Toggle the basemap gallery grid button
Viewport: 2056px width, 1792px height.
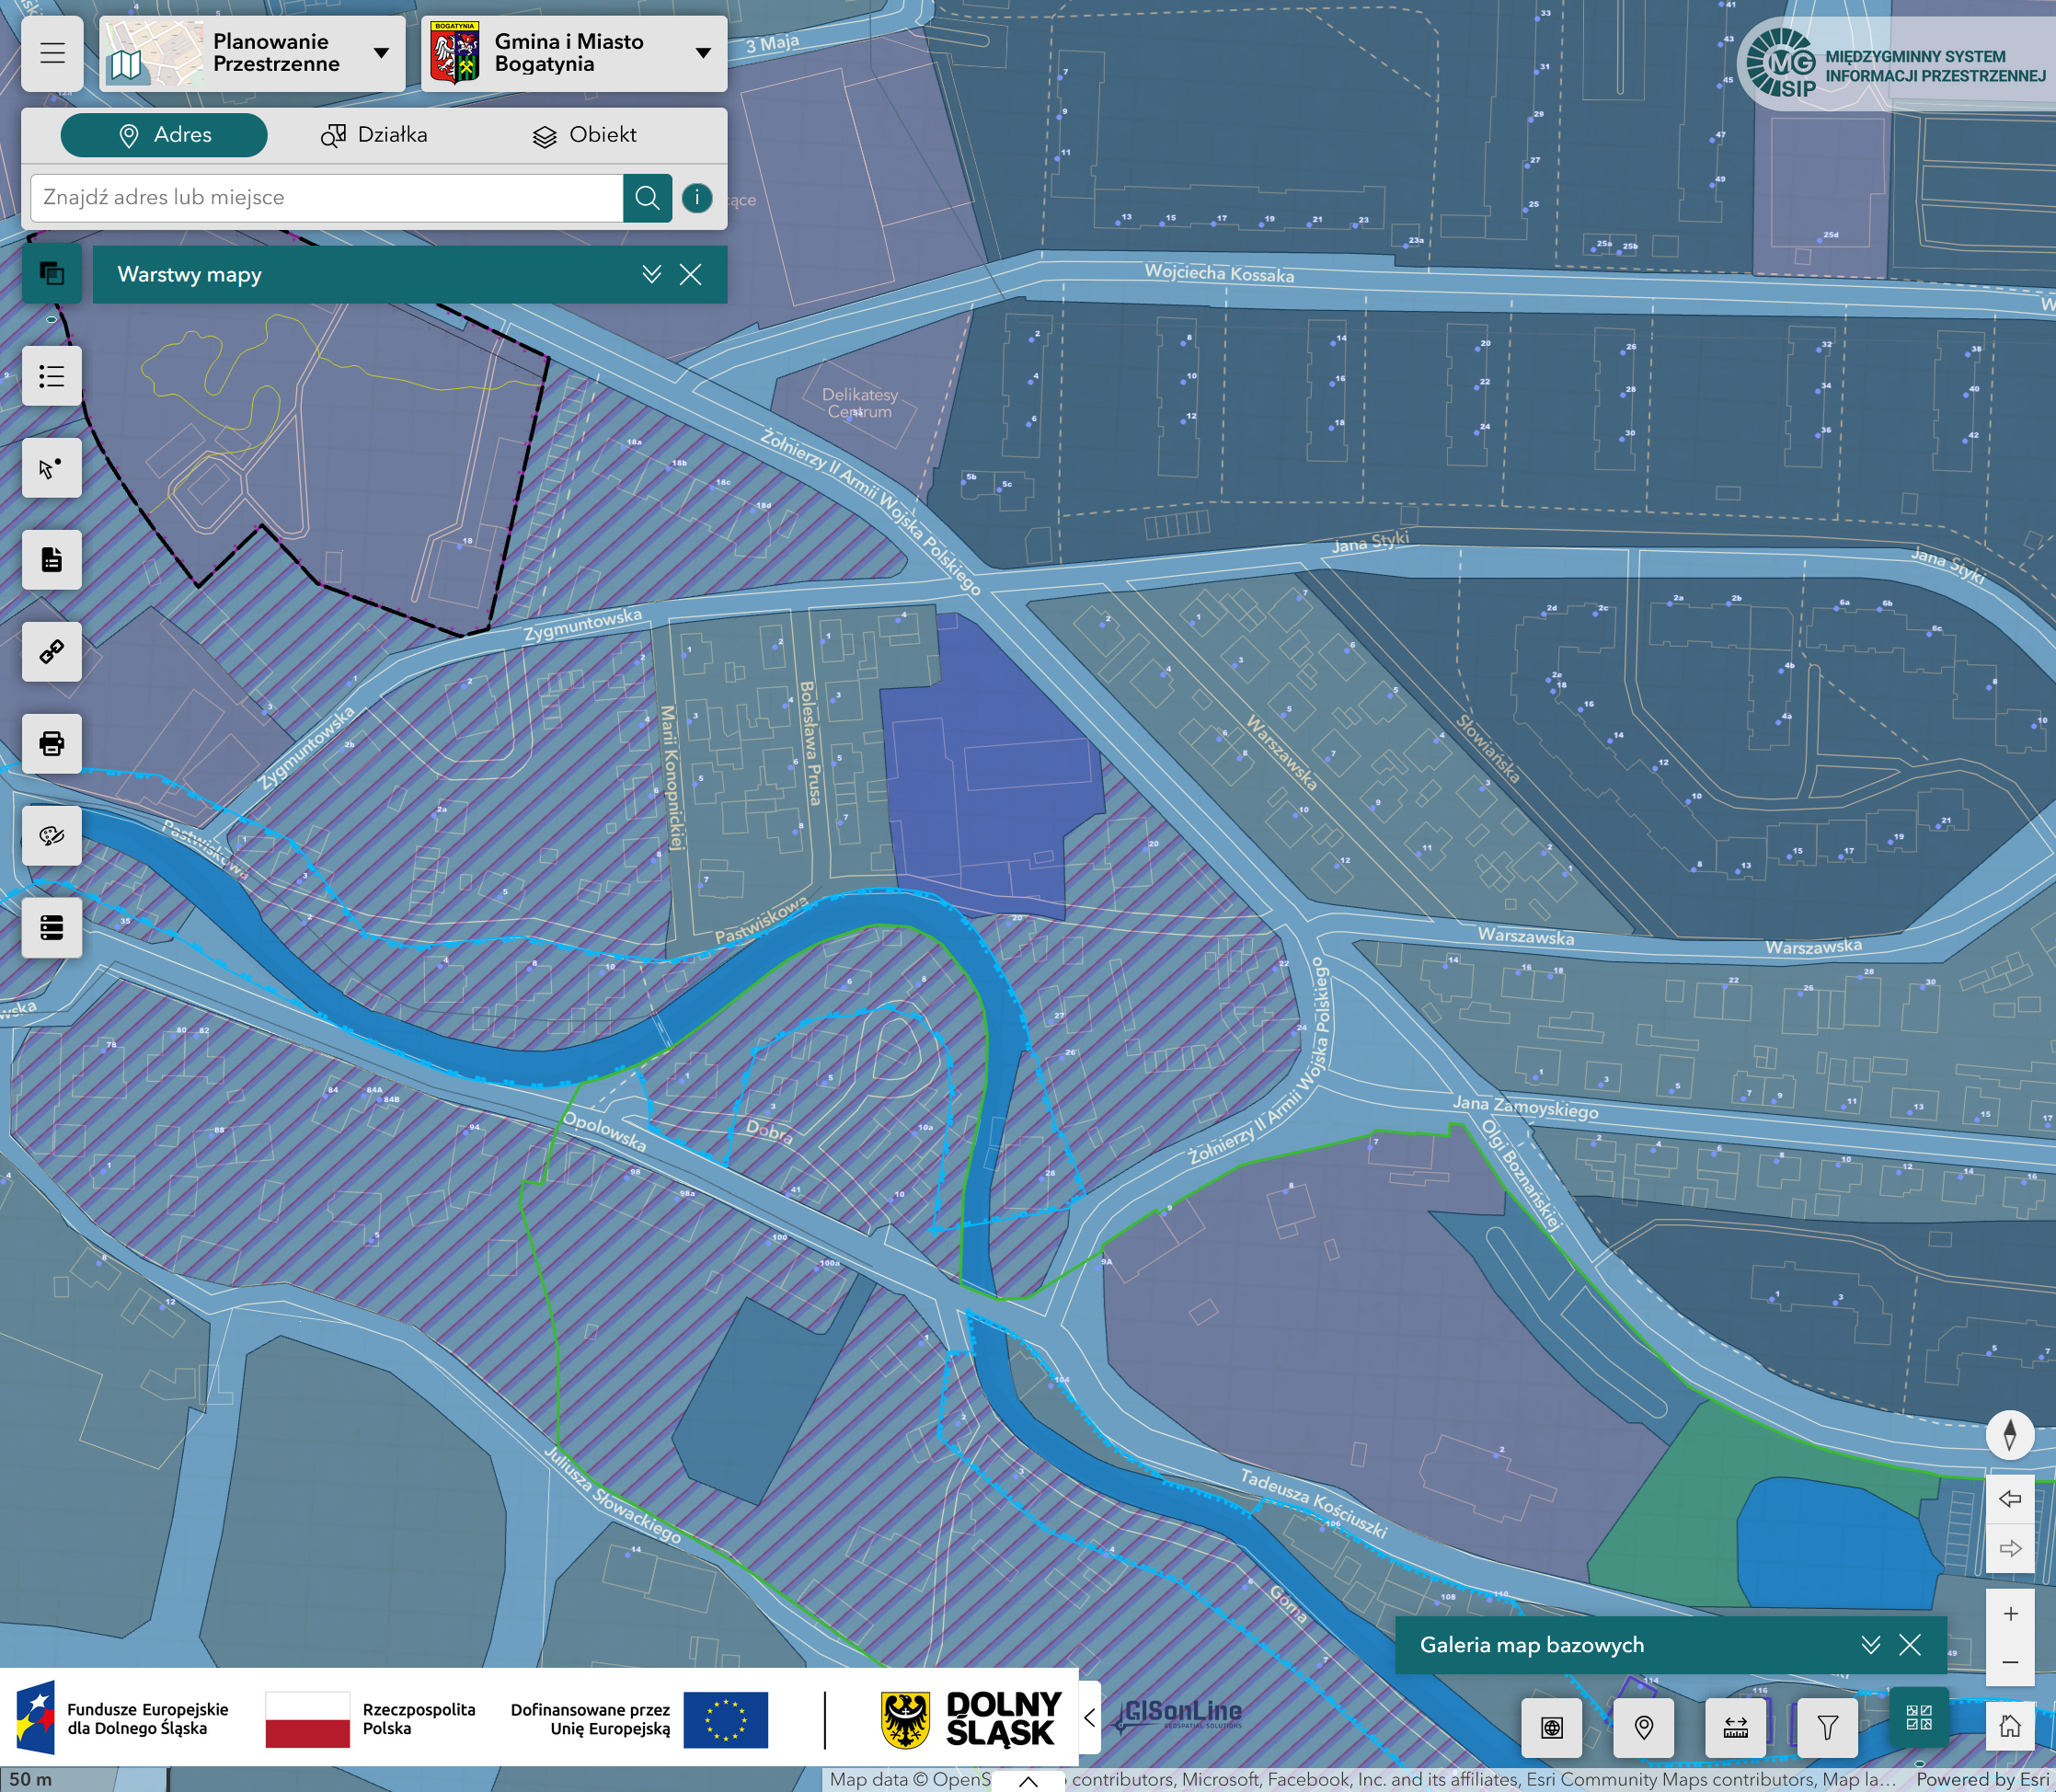coord(1919,1718)
